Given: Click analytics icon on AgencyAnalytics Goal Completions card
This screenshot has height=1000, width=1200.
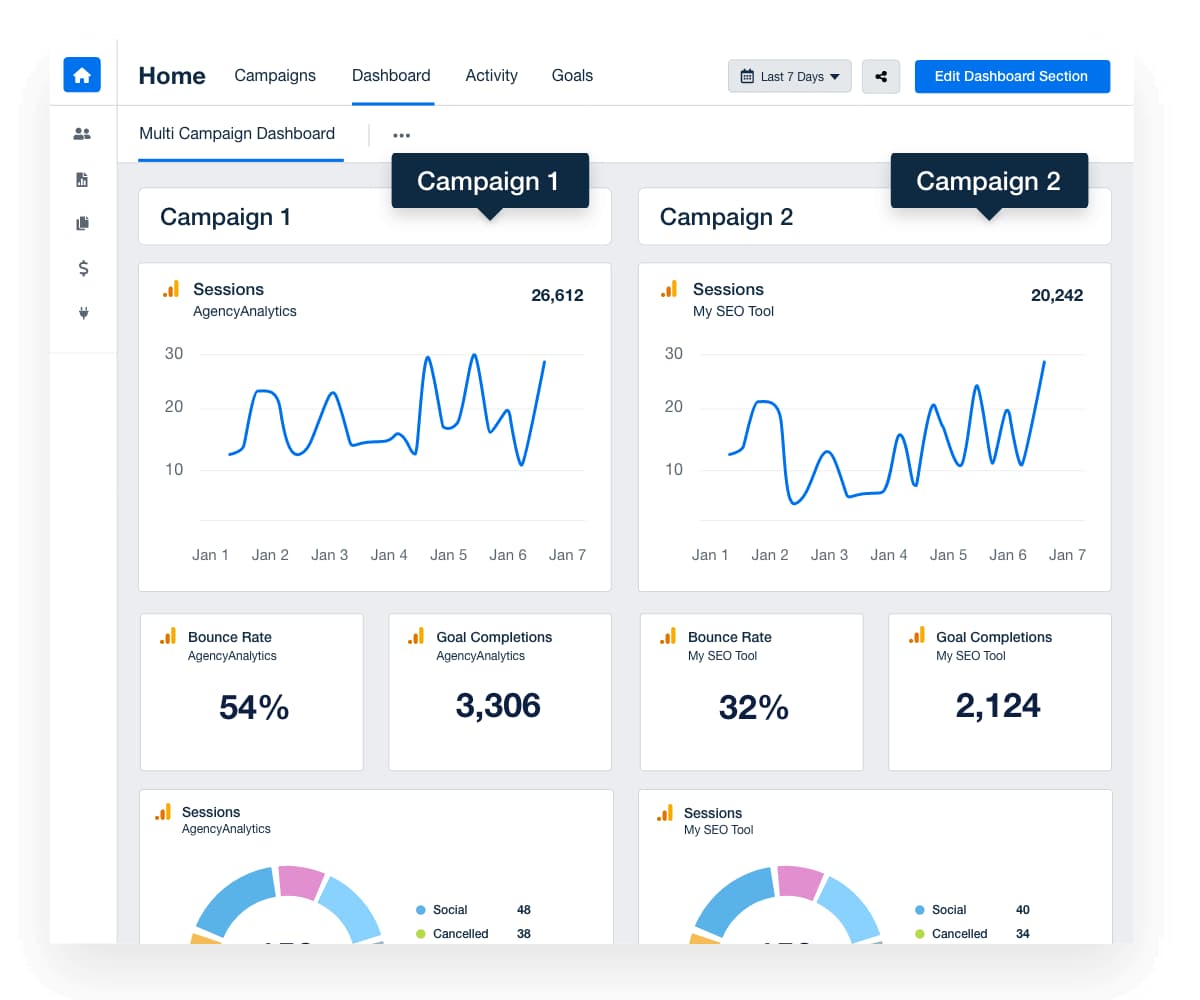Looking at the screenshot, I should (x=416, y=636).
